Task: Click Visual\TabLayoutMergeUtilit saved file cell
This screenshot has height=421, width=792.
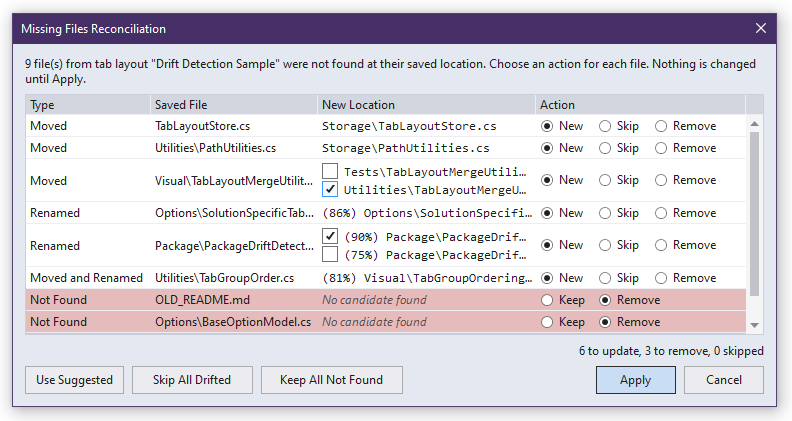Action: coord(234,180)
